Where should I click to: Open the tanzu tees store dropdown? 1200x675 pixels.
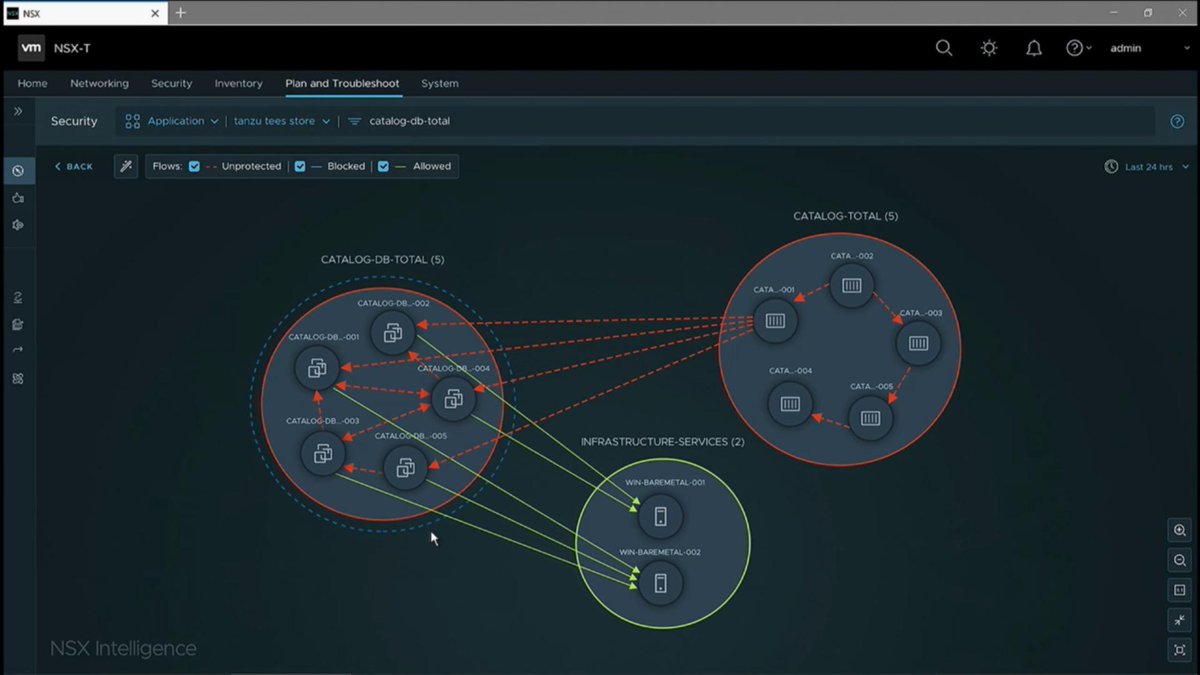281,121
